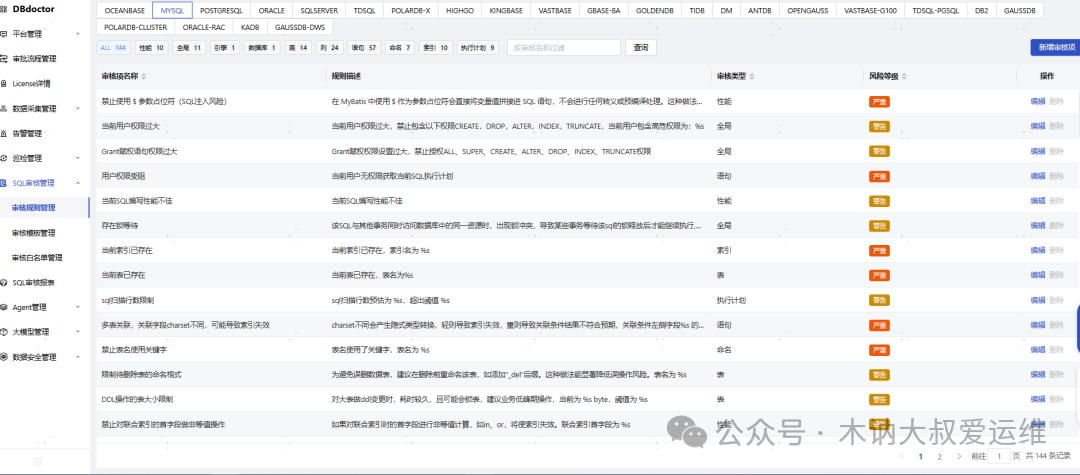Filter rules by 全局 11 tag
Screen dimensions: 1080x475
[189, 48]
